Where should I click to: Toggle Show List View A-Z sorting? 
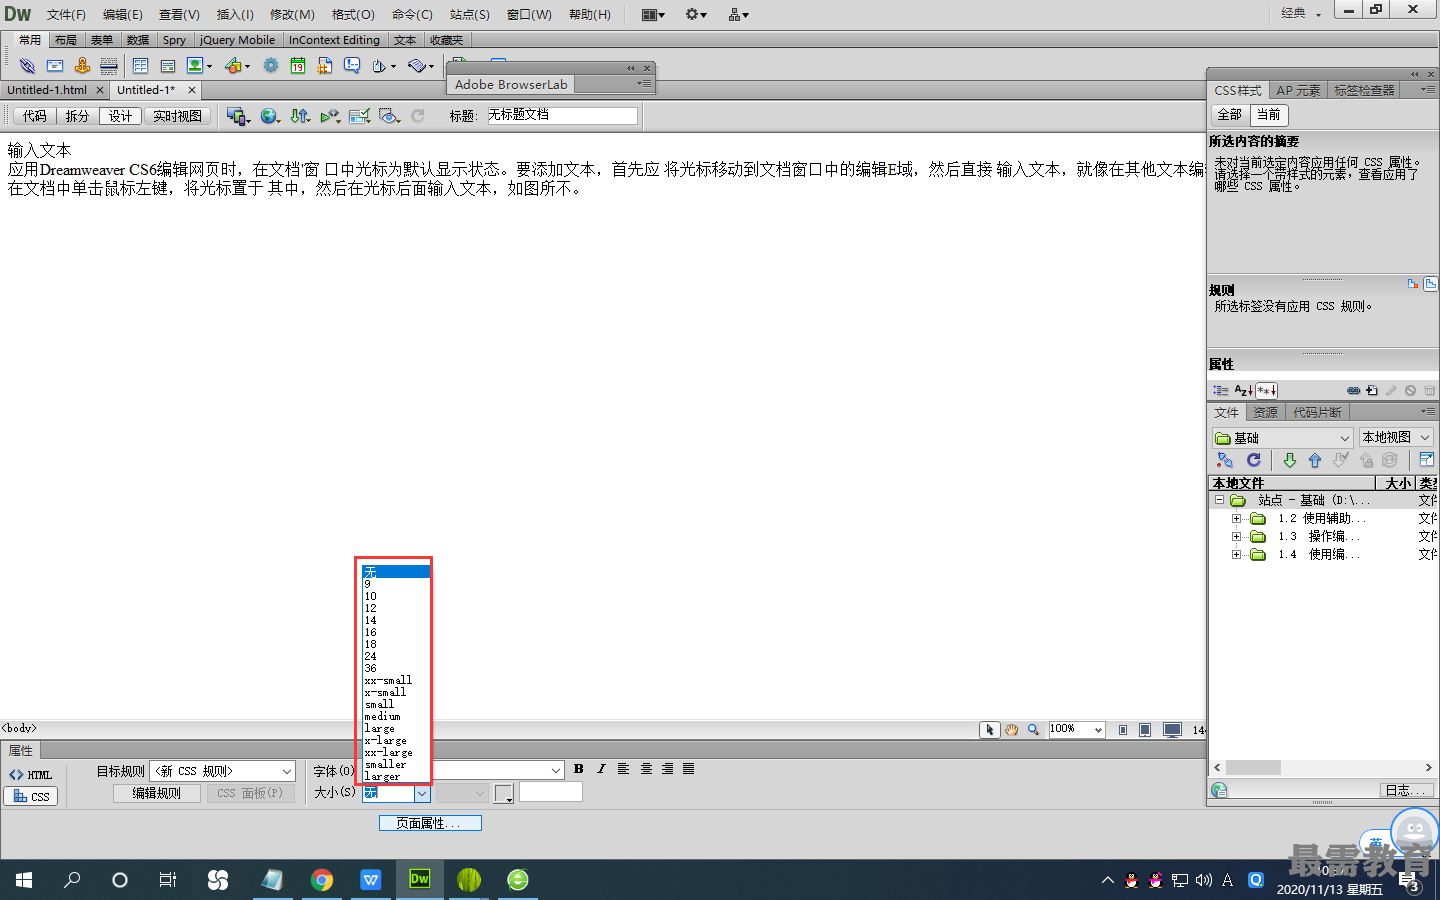1243,391
